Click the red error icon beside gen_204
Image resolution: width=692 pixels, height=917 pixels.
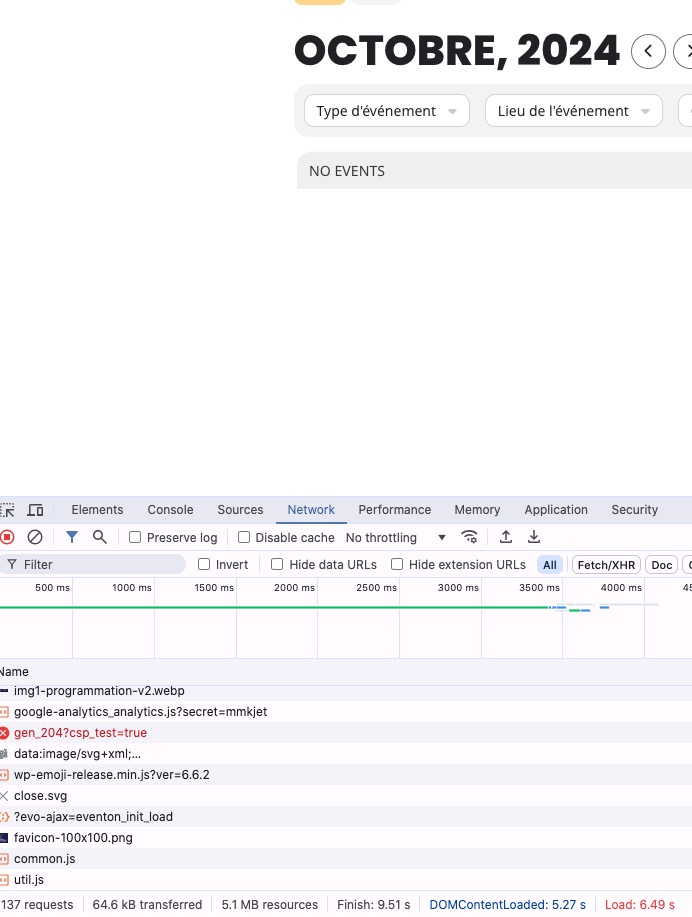click(5, 733)
